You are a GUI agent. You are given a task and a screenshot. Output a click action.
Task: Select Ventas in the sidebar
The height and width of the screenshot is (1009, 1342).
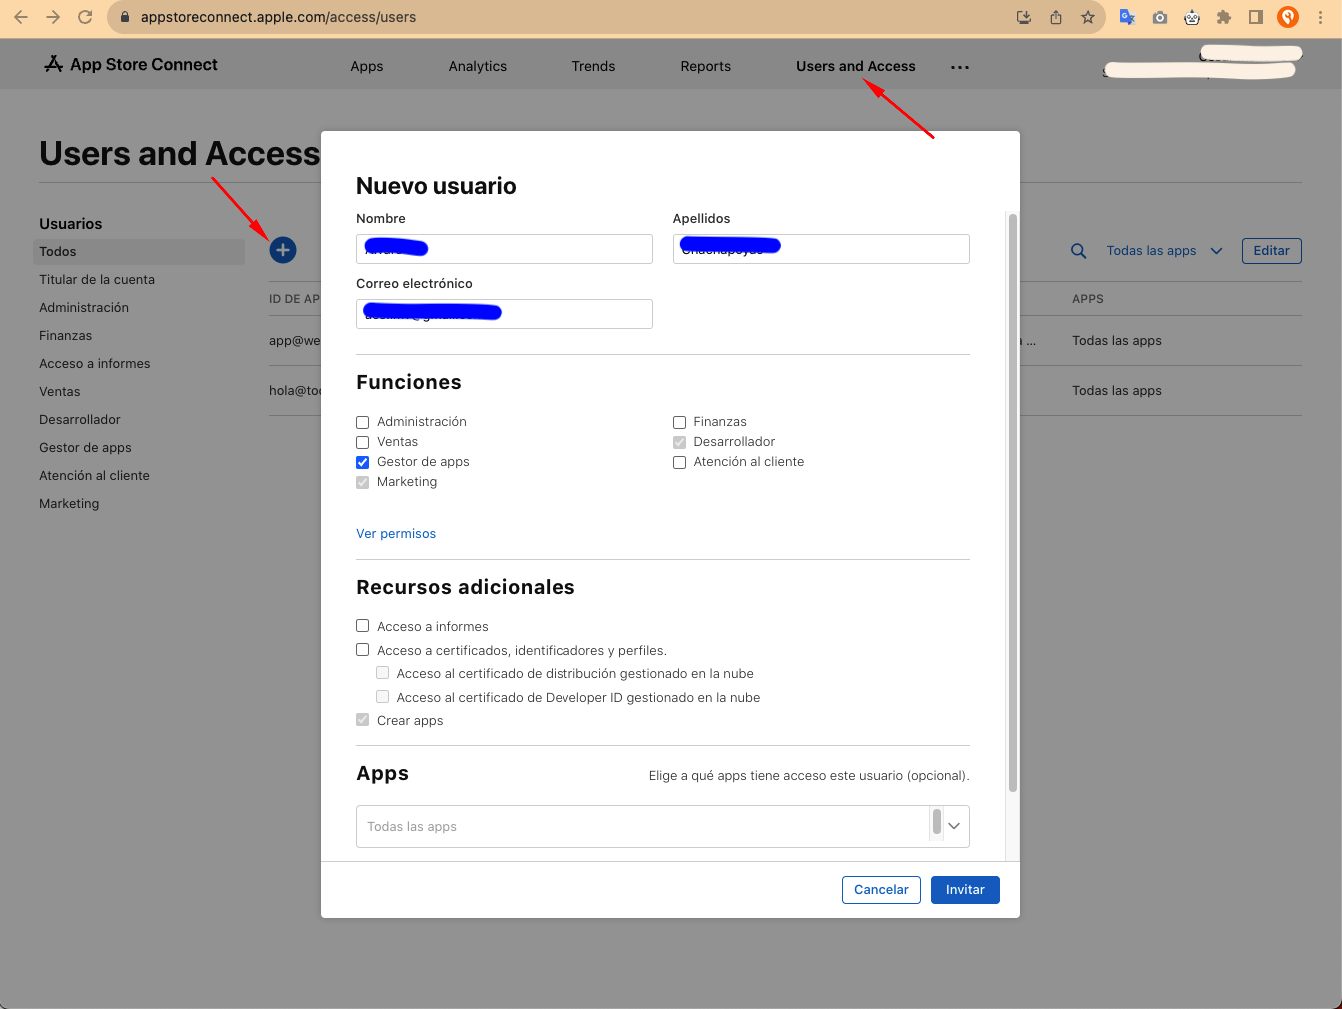point(60,392)
